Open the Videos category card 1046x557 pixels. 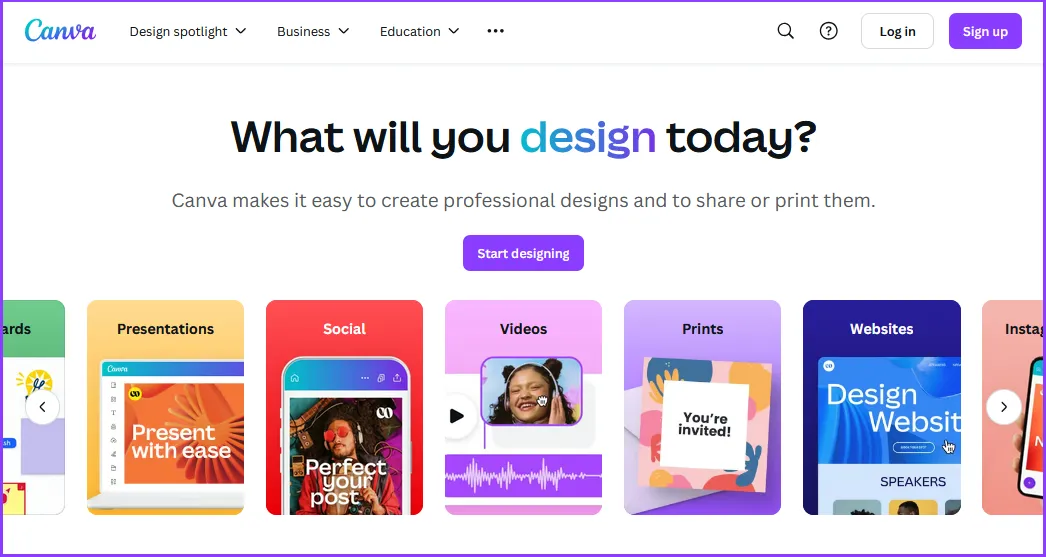pyautogui.click(x=524, y=408)
